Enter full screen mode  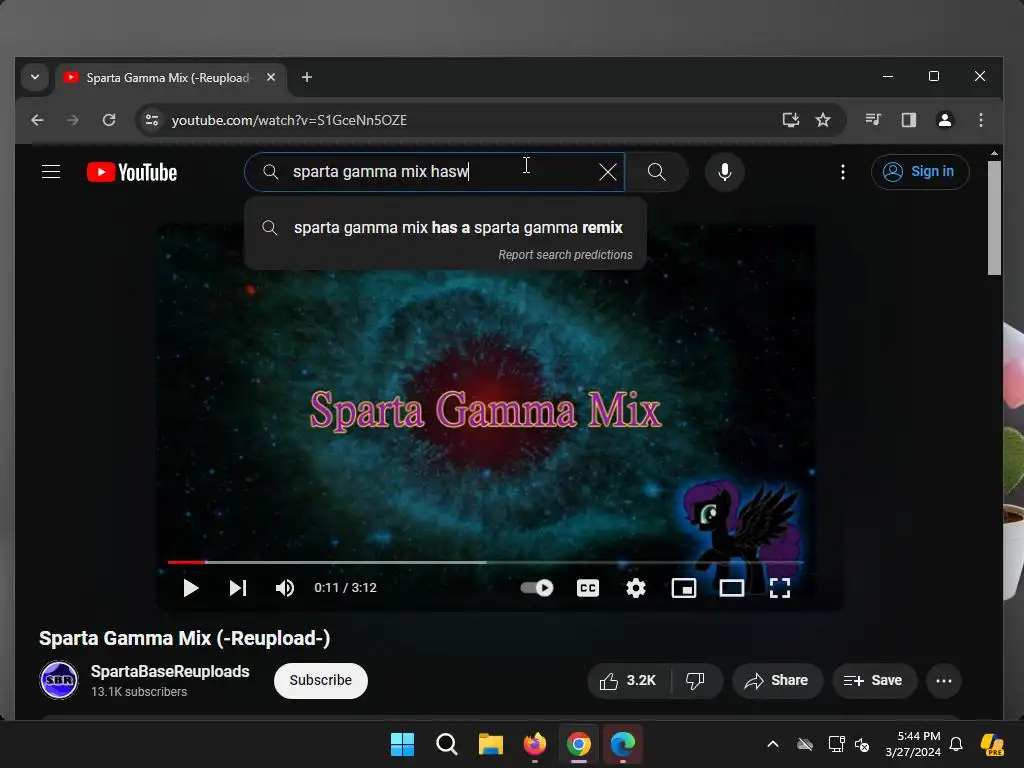coord(780,588)
